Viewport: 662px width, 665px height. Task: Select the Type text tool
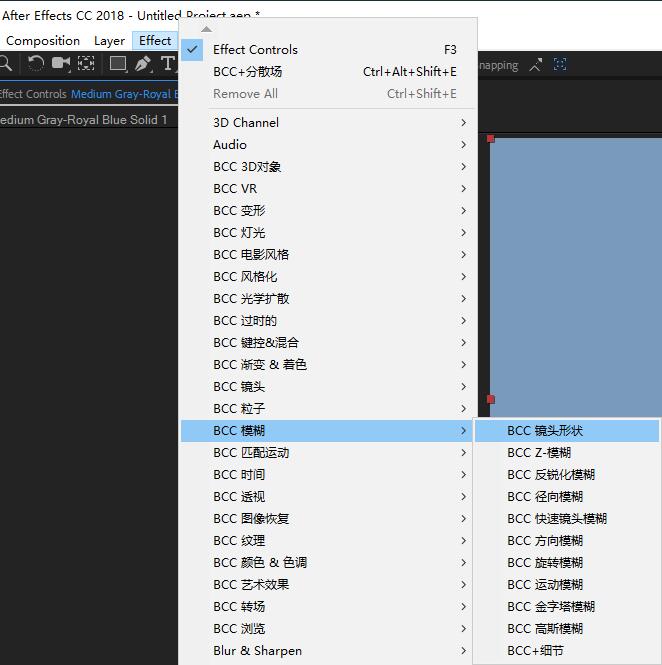(x=168, y=64)
